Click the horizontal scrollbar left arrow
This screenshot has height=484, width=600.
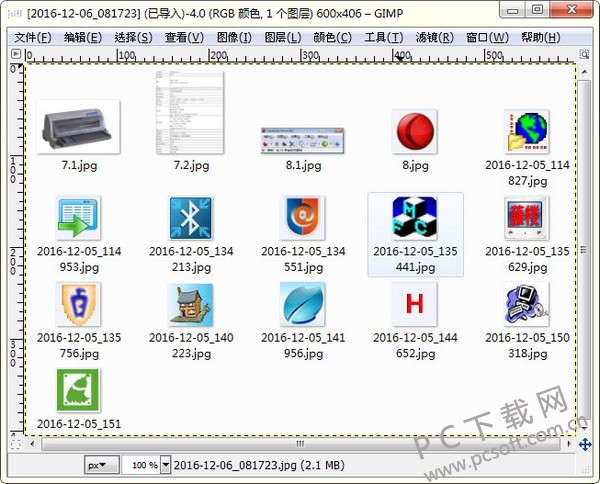point(33,444)
